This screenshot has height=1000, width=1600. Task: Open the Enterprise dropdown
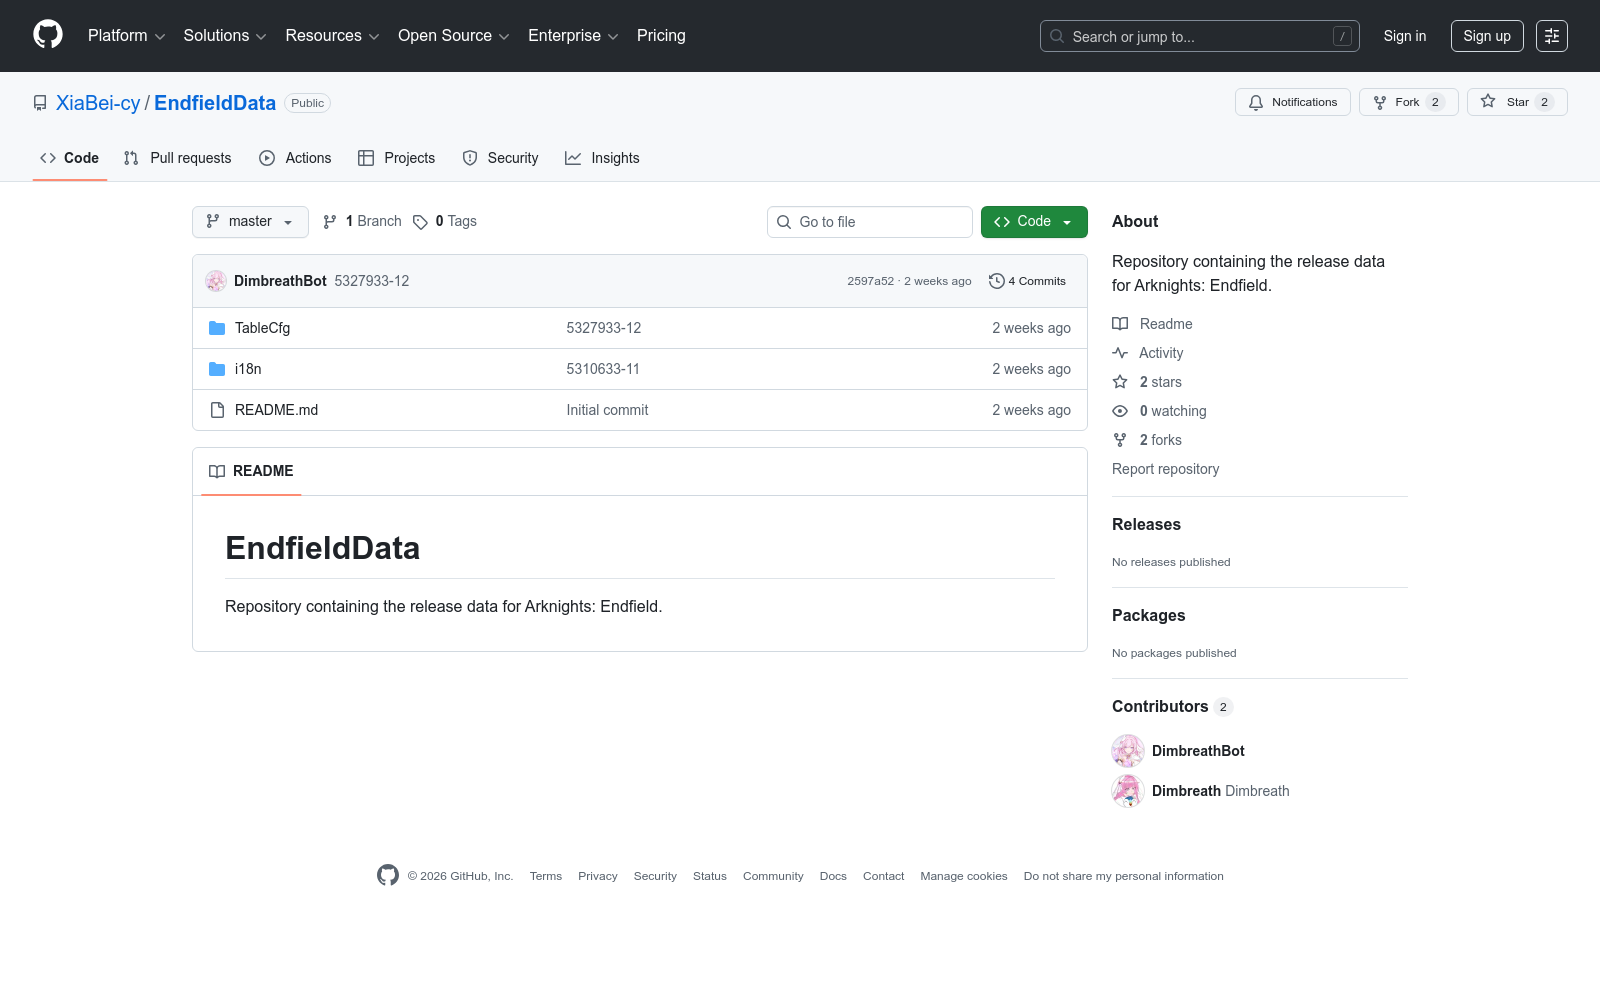tap(573, 36)
